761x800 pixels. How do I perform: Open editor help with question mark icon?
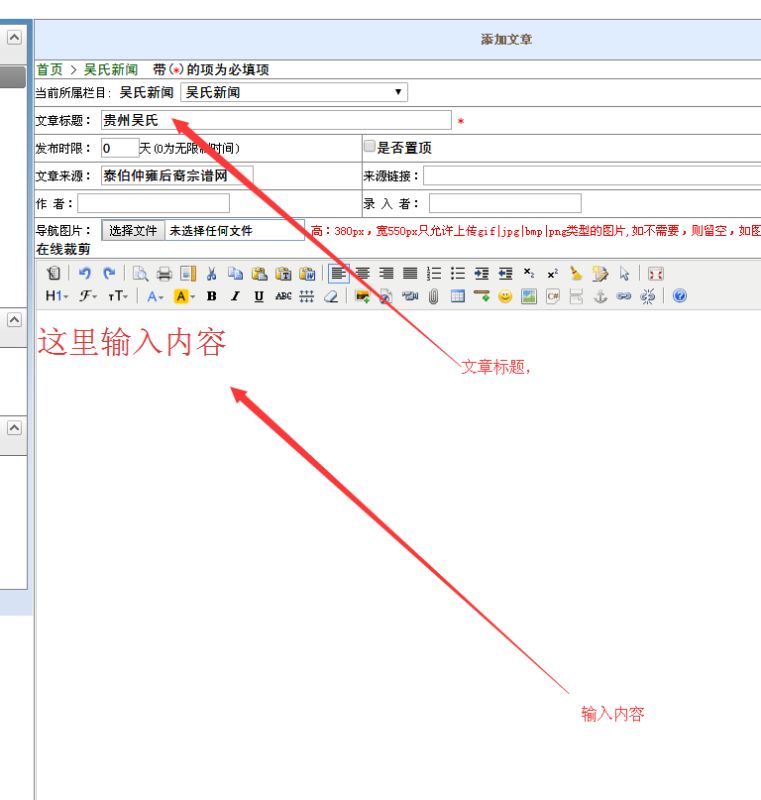(680, 296)
